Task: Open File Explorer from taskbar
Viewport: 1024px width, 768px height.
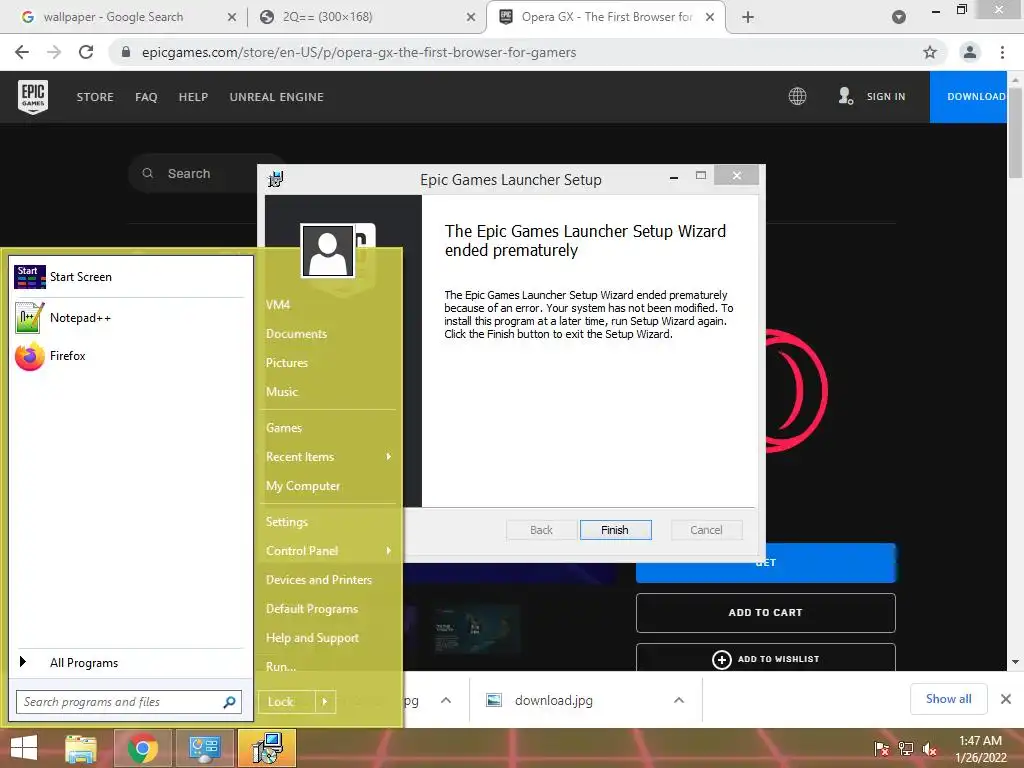Action: pos(81,748)
